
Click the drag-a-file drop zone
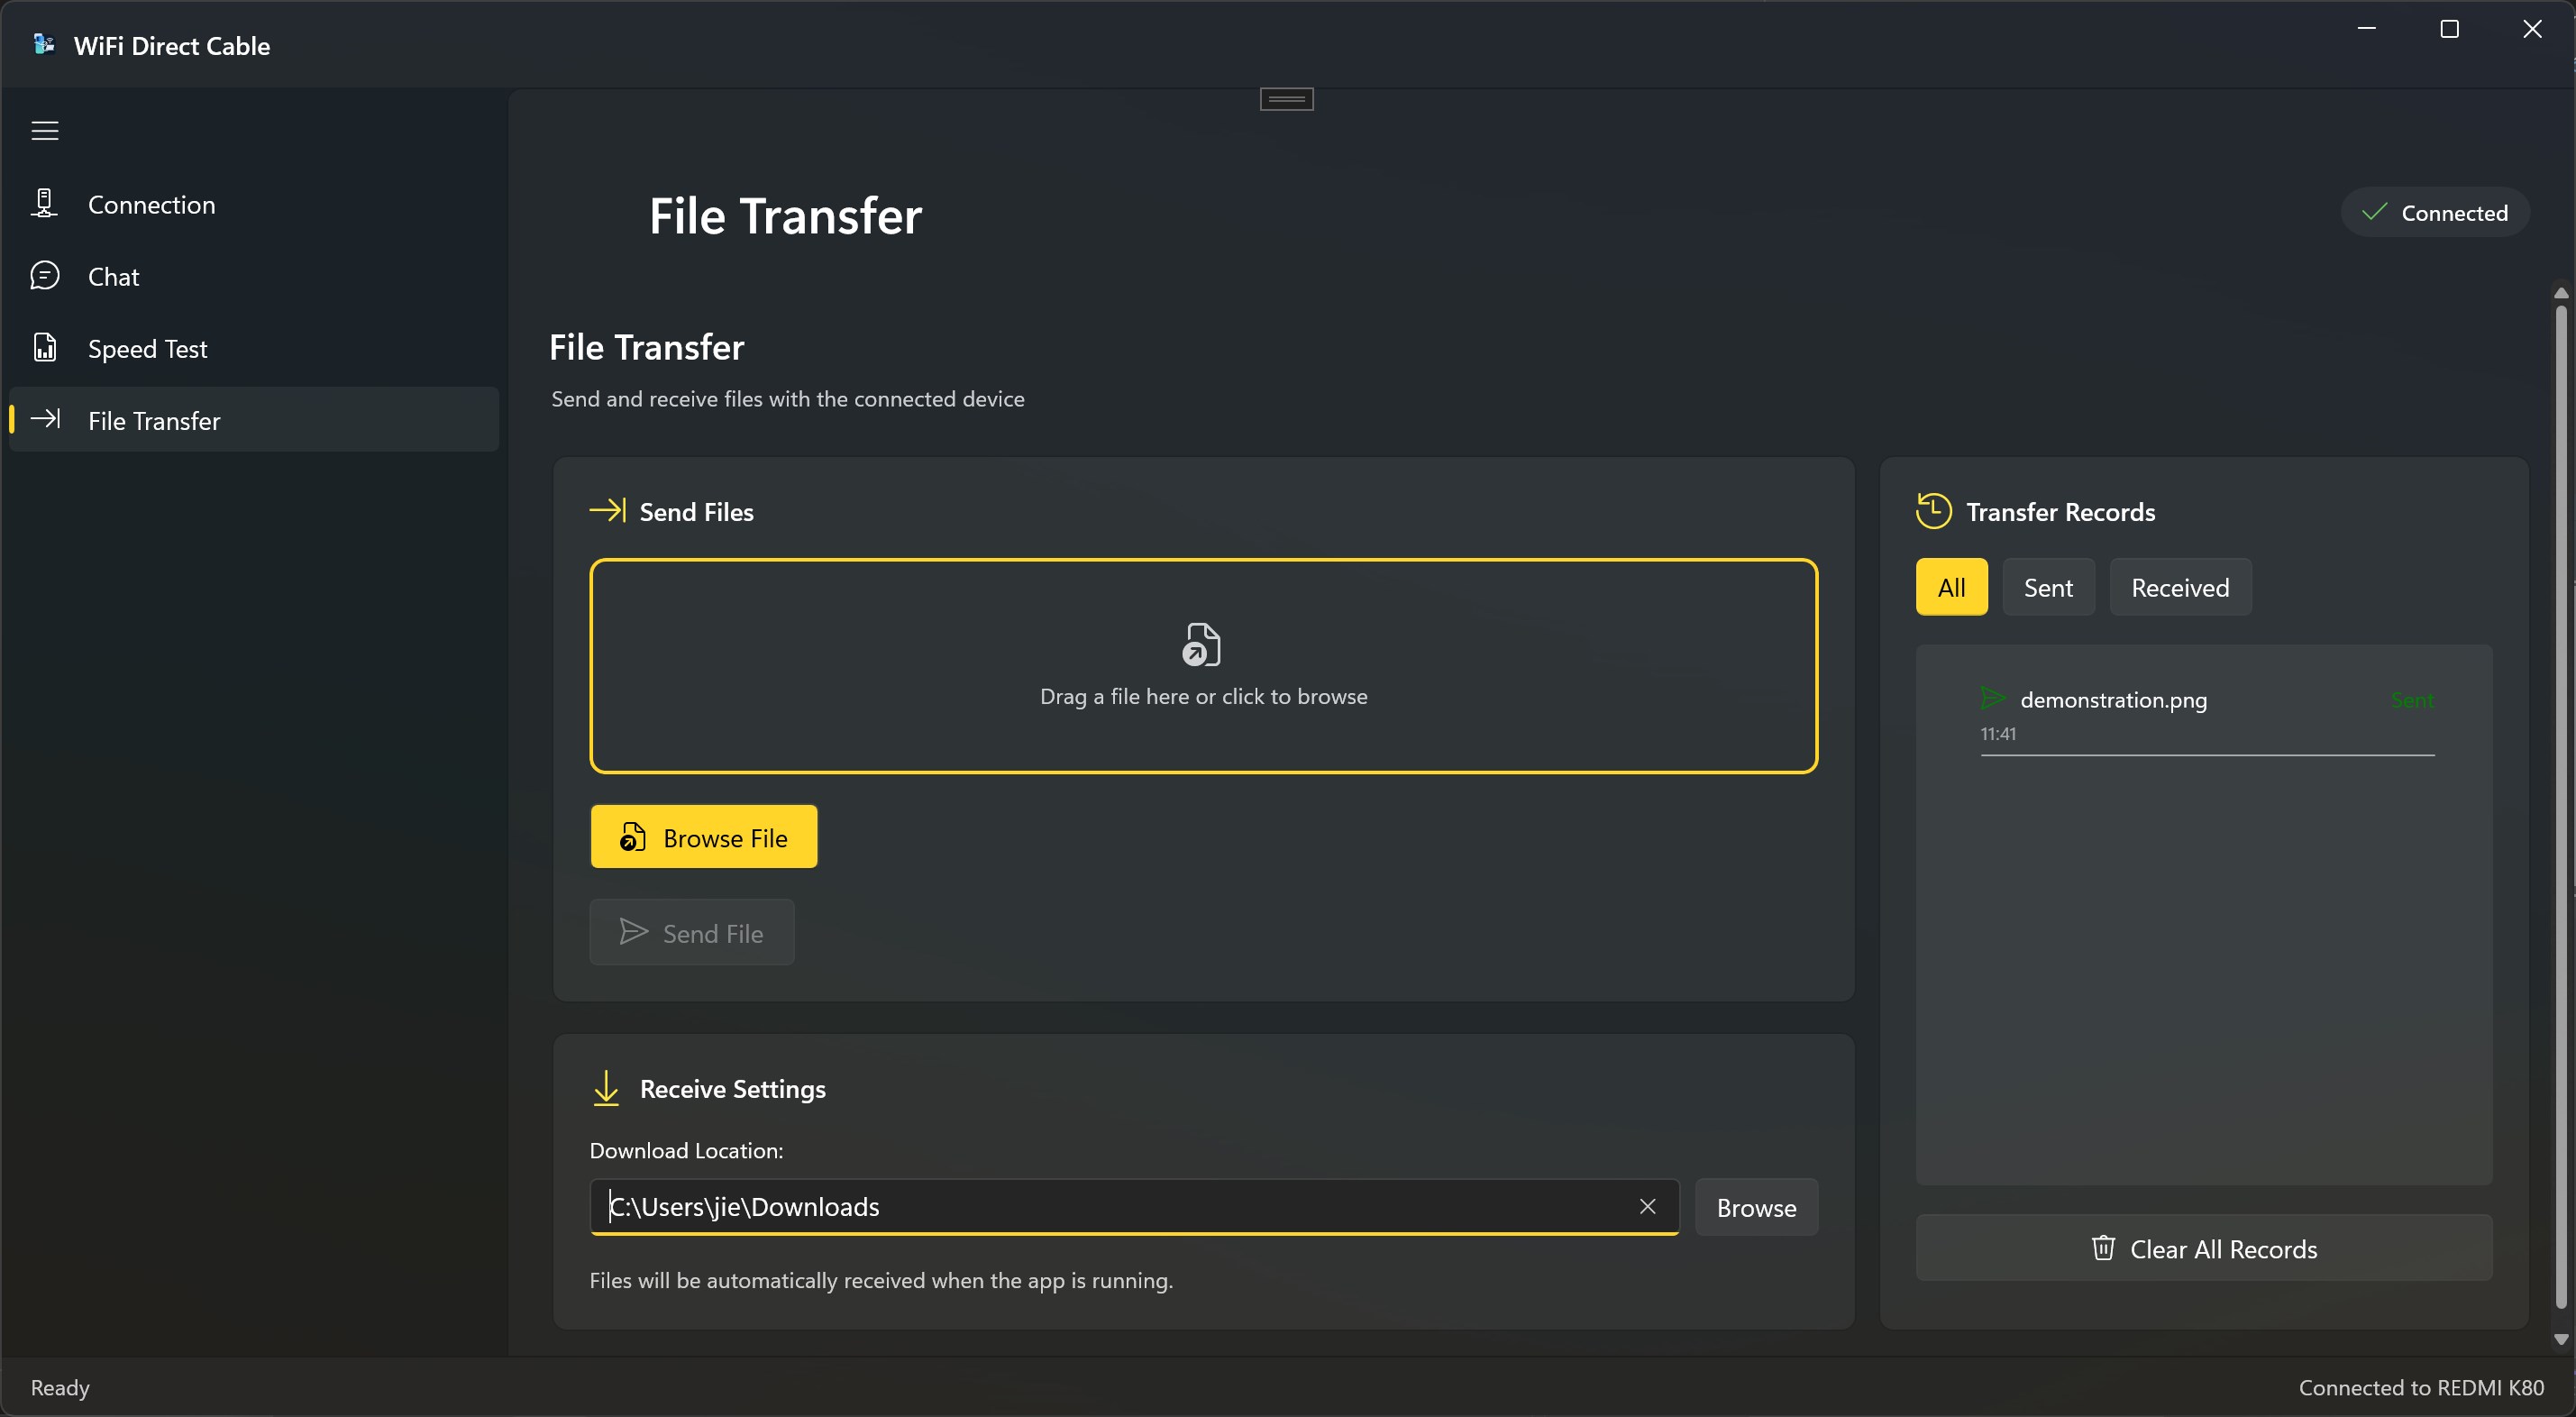tap(1203, 666)
